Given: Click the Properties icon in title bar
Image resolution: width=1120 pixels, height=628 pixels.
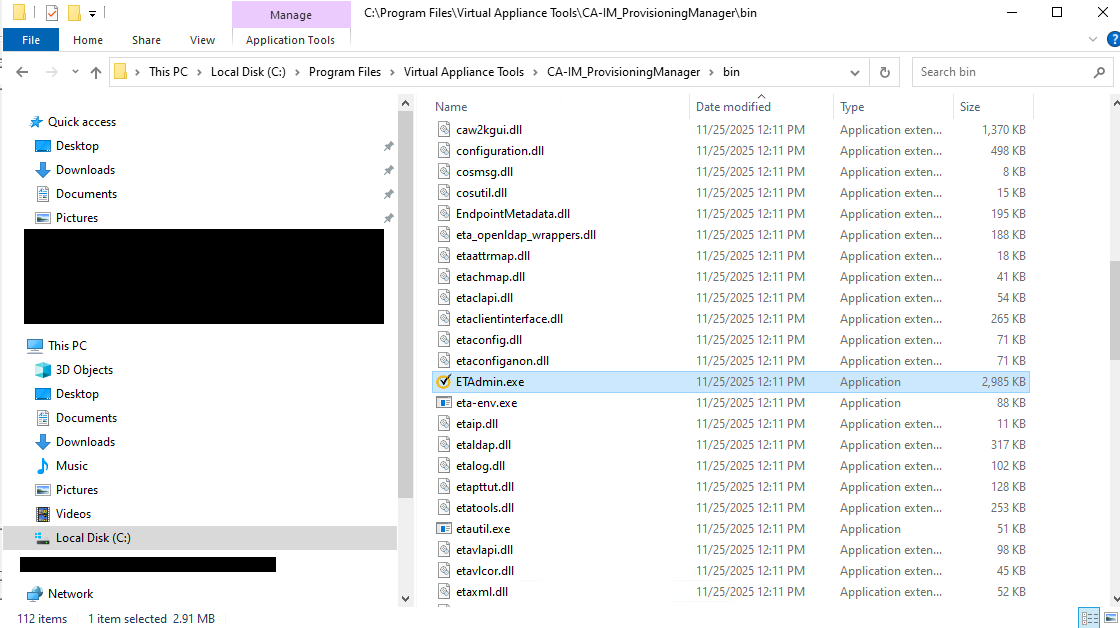Looking at the screenshot, I should click(x=52, y=13).
